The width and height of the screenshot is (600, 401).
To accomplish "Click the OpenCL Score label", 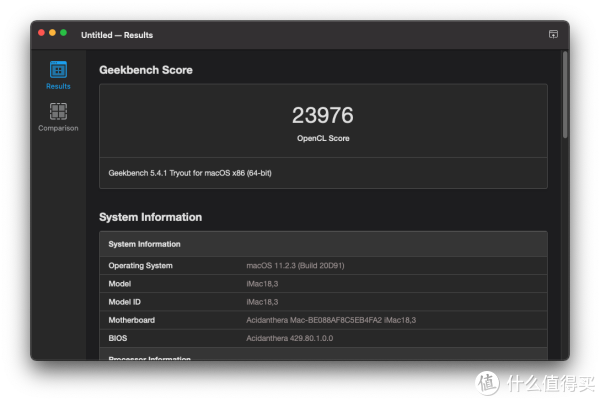I will pyautogui.click(x=323, y=138).
